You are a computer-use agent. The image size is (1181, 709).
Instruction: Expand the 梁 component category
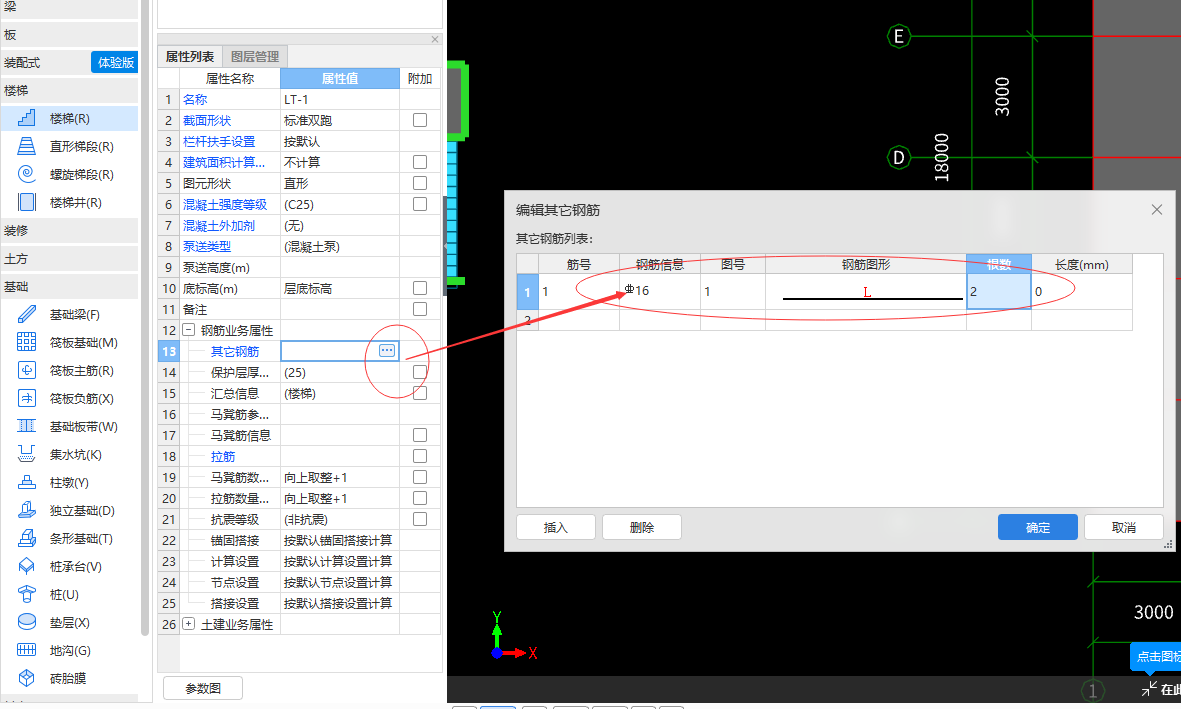coord(69,7)
